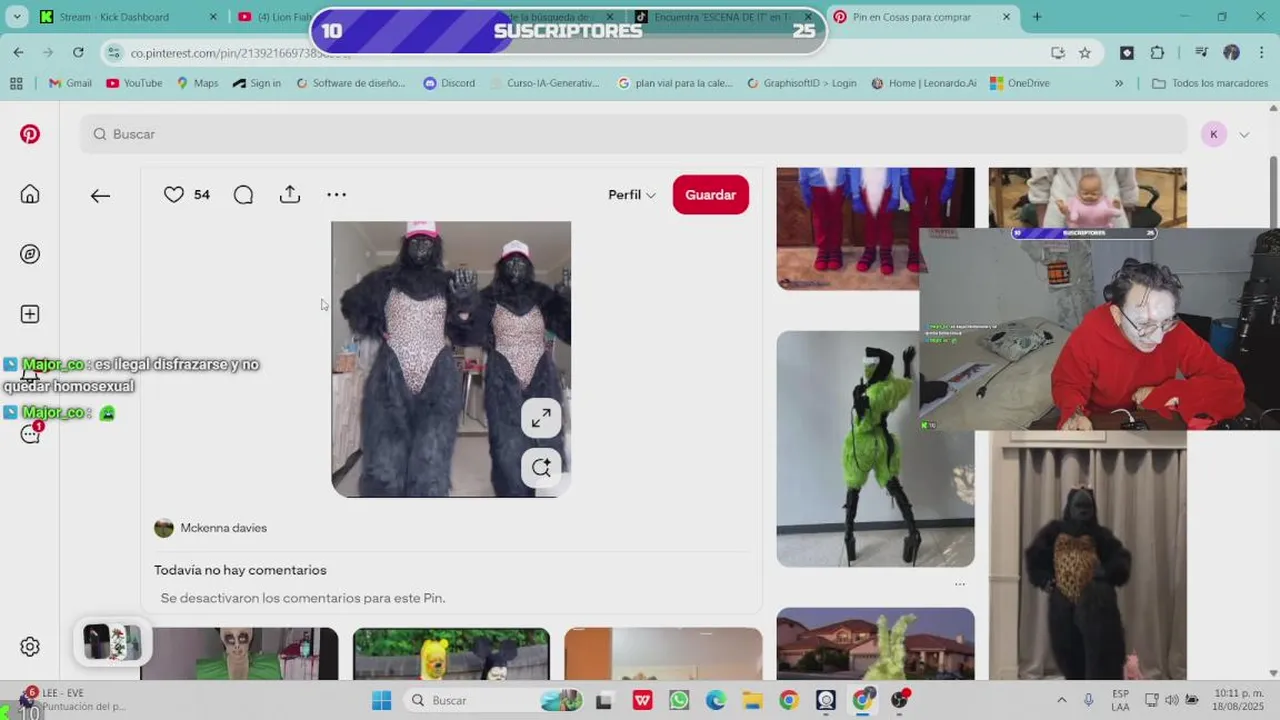The width and height of the screenshot is (1280, 720).
Task: Focus the Pinterest Buscar search field
Action: [x=634, y=134]
